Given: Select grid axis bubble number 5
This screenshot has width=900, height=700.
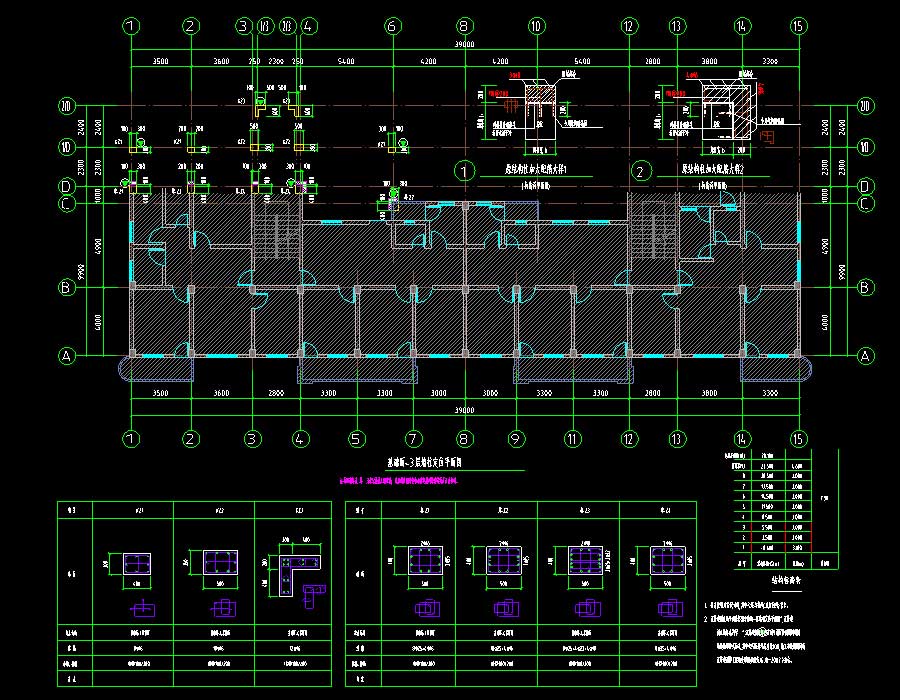Looking at the screenshot, I should coord(355,438).
